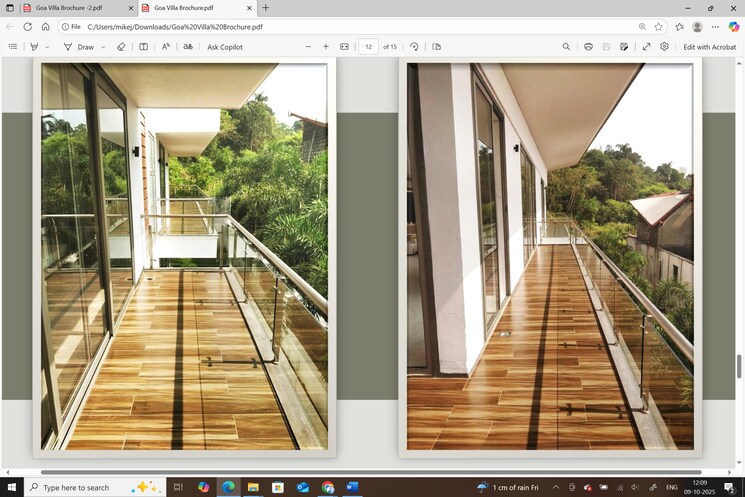Click the page number input field
745x497 pixels.
[x=368, y=47]
